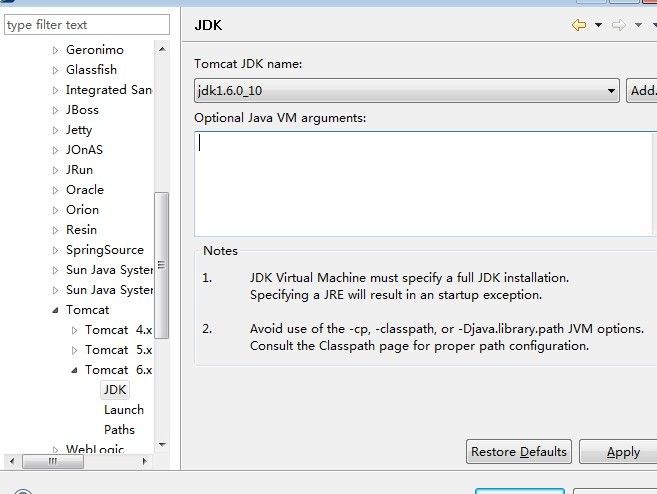Expand the Tomcat 4.x node
The height and width of the screenshot is (494, 657).
pyautogui.click(x=74, y=330)
